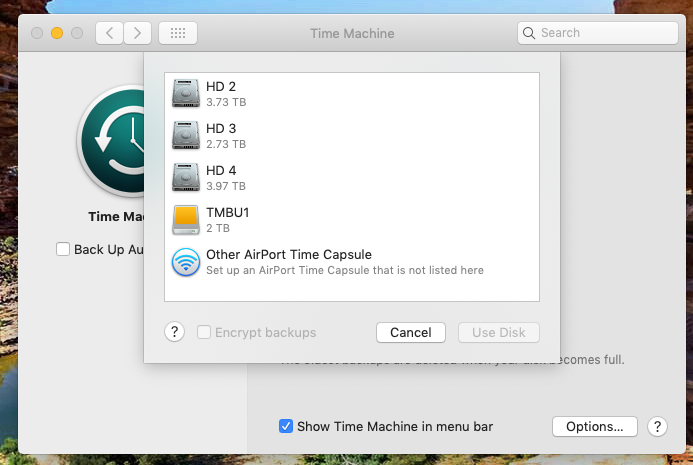Select the "3.73 TB" size text

[x=226, y=103]
